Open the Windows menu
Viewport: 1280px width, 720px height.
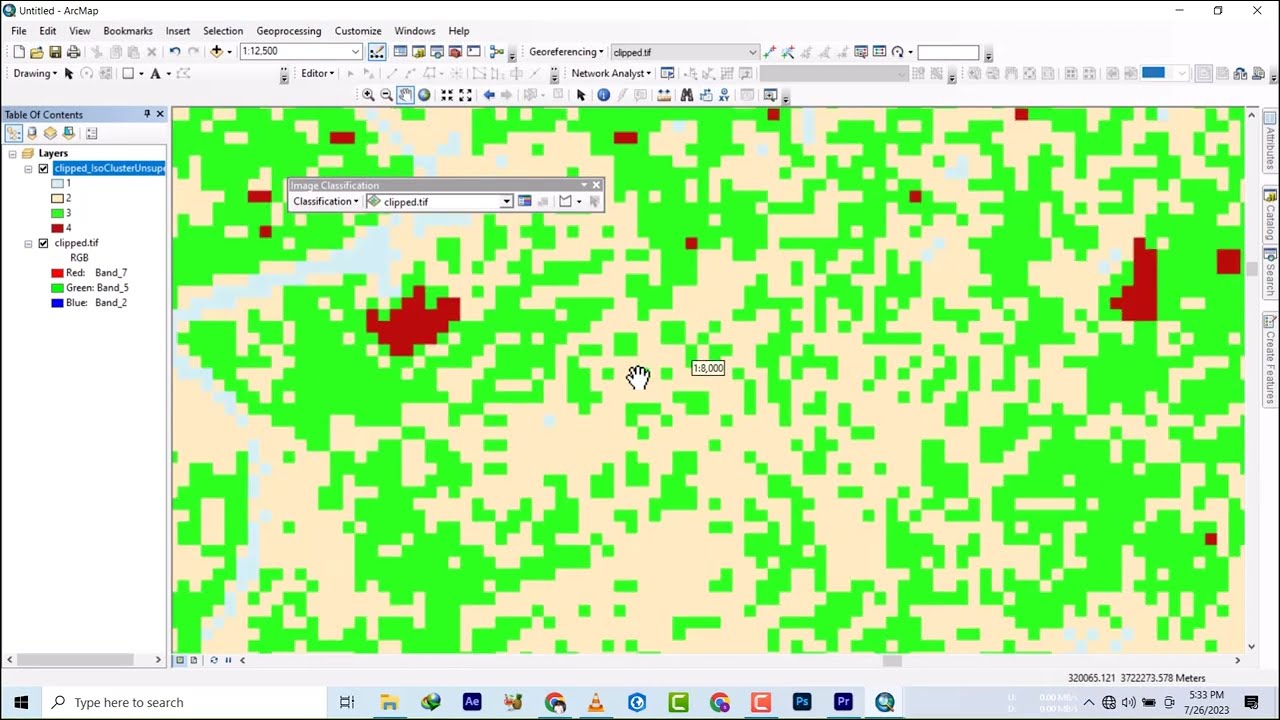click(415, 31)
